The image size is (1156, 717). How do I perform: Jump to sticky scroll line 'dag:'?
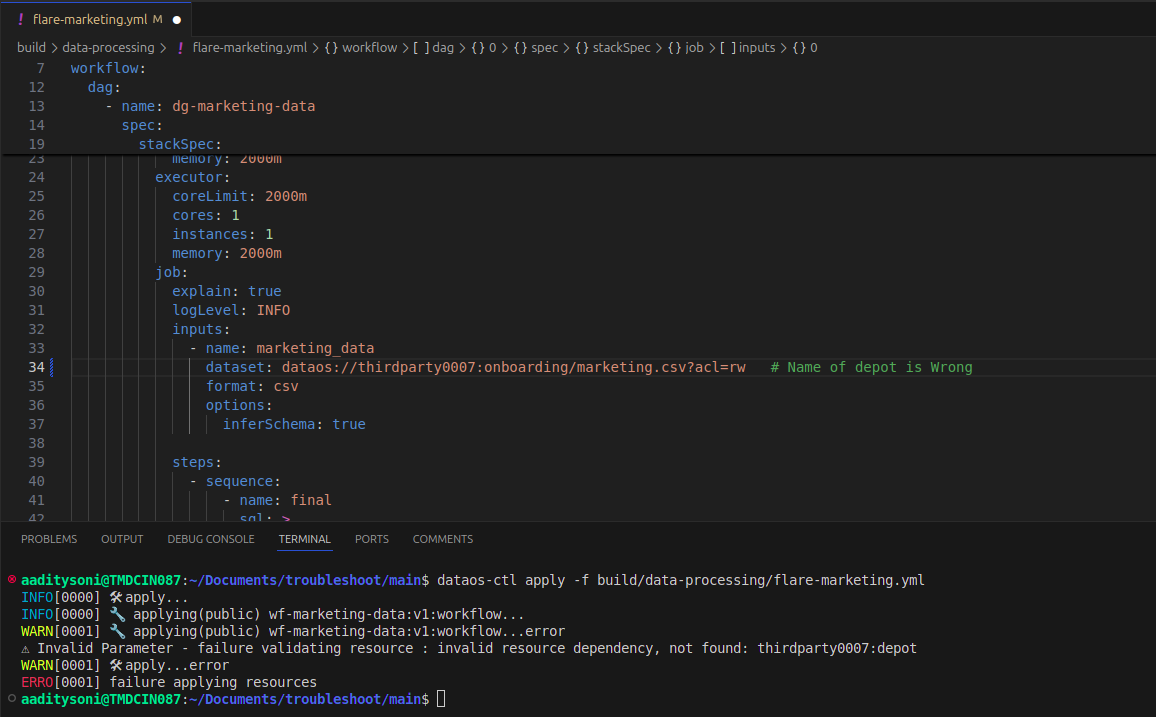click(104, 87)
